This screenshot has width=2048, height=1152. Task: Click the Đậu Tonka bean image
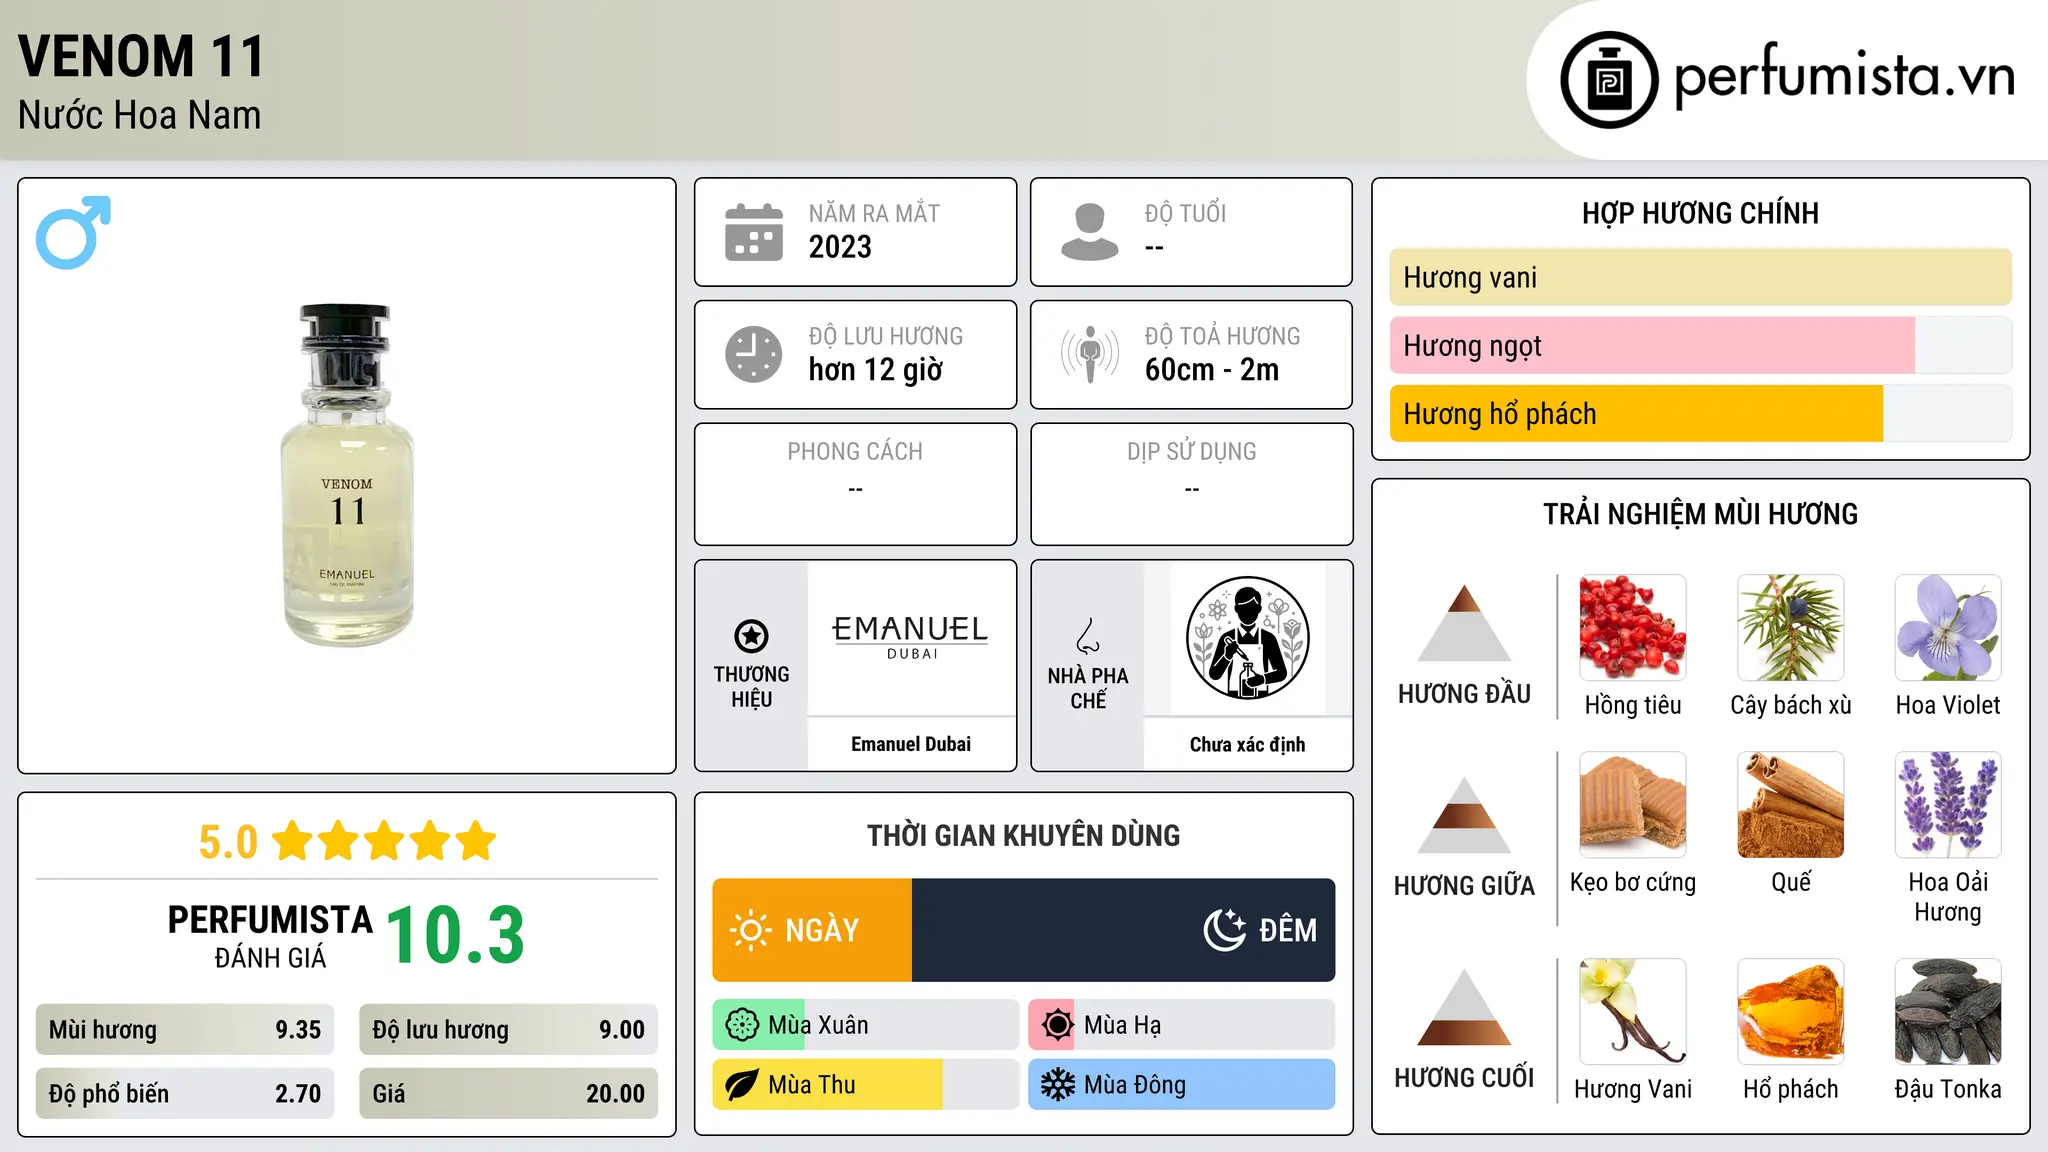pyautogui.click(x=1948, y=1012)
